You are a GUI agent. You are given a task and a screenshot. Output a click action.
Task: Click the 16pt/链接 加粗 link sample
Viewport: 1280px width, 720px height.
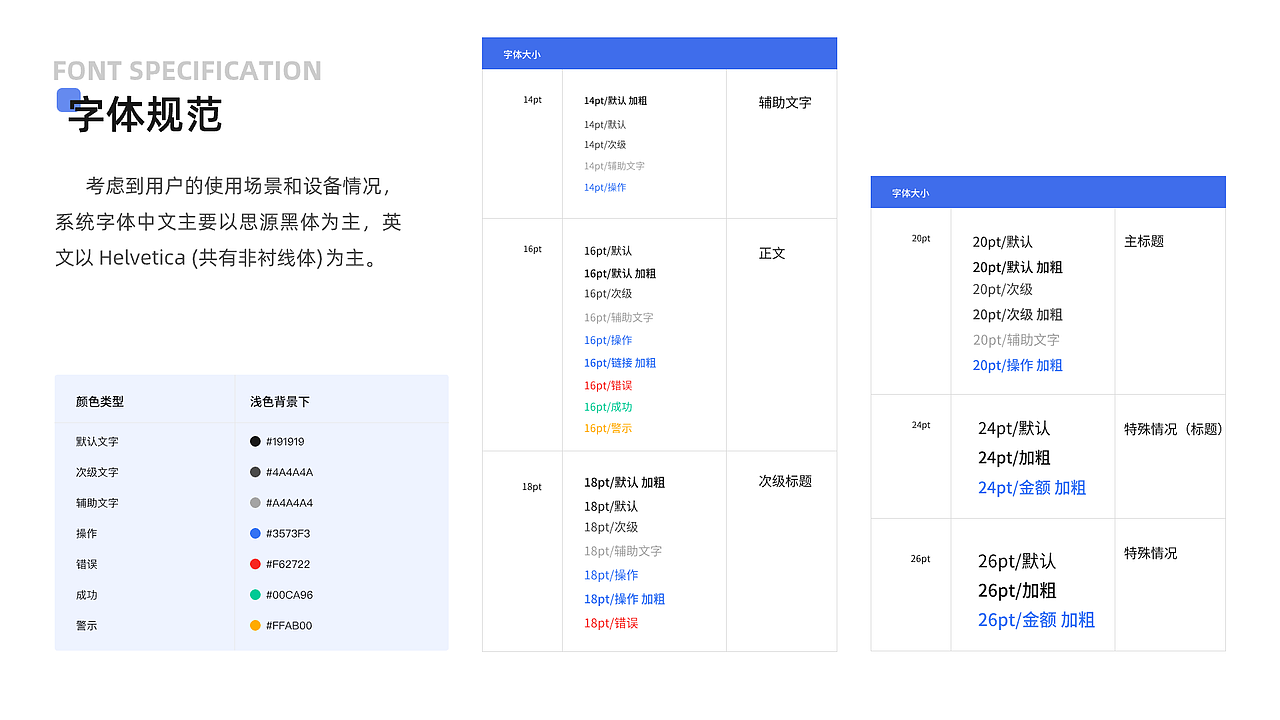click(x=620, y=362)
